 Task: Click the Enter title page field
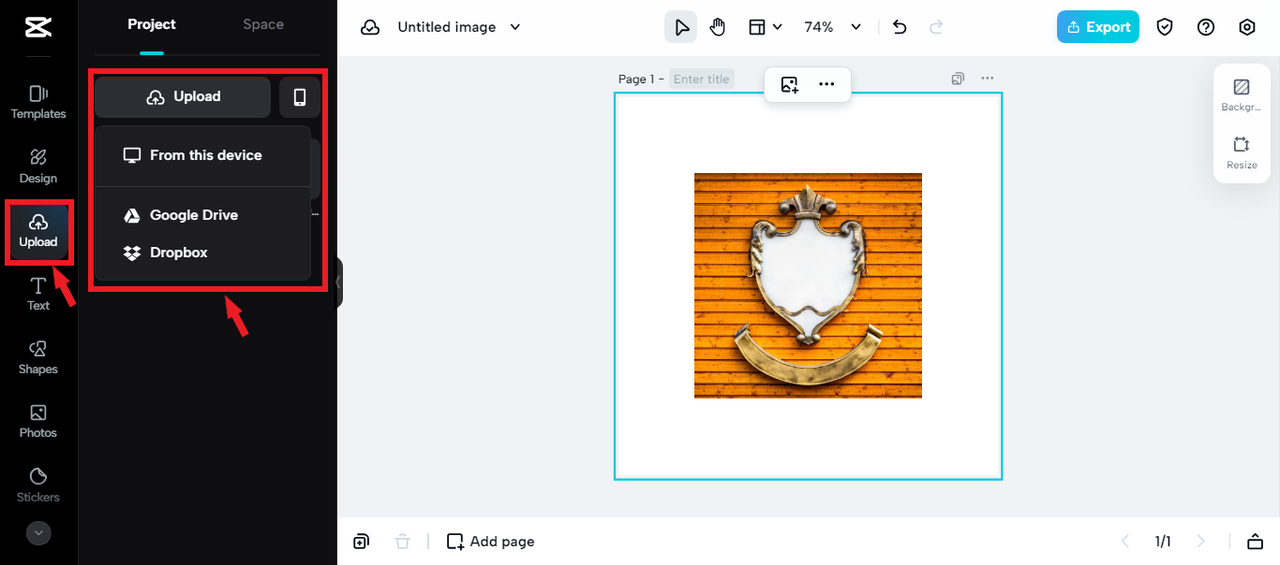701,79
